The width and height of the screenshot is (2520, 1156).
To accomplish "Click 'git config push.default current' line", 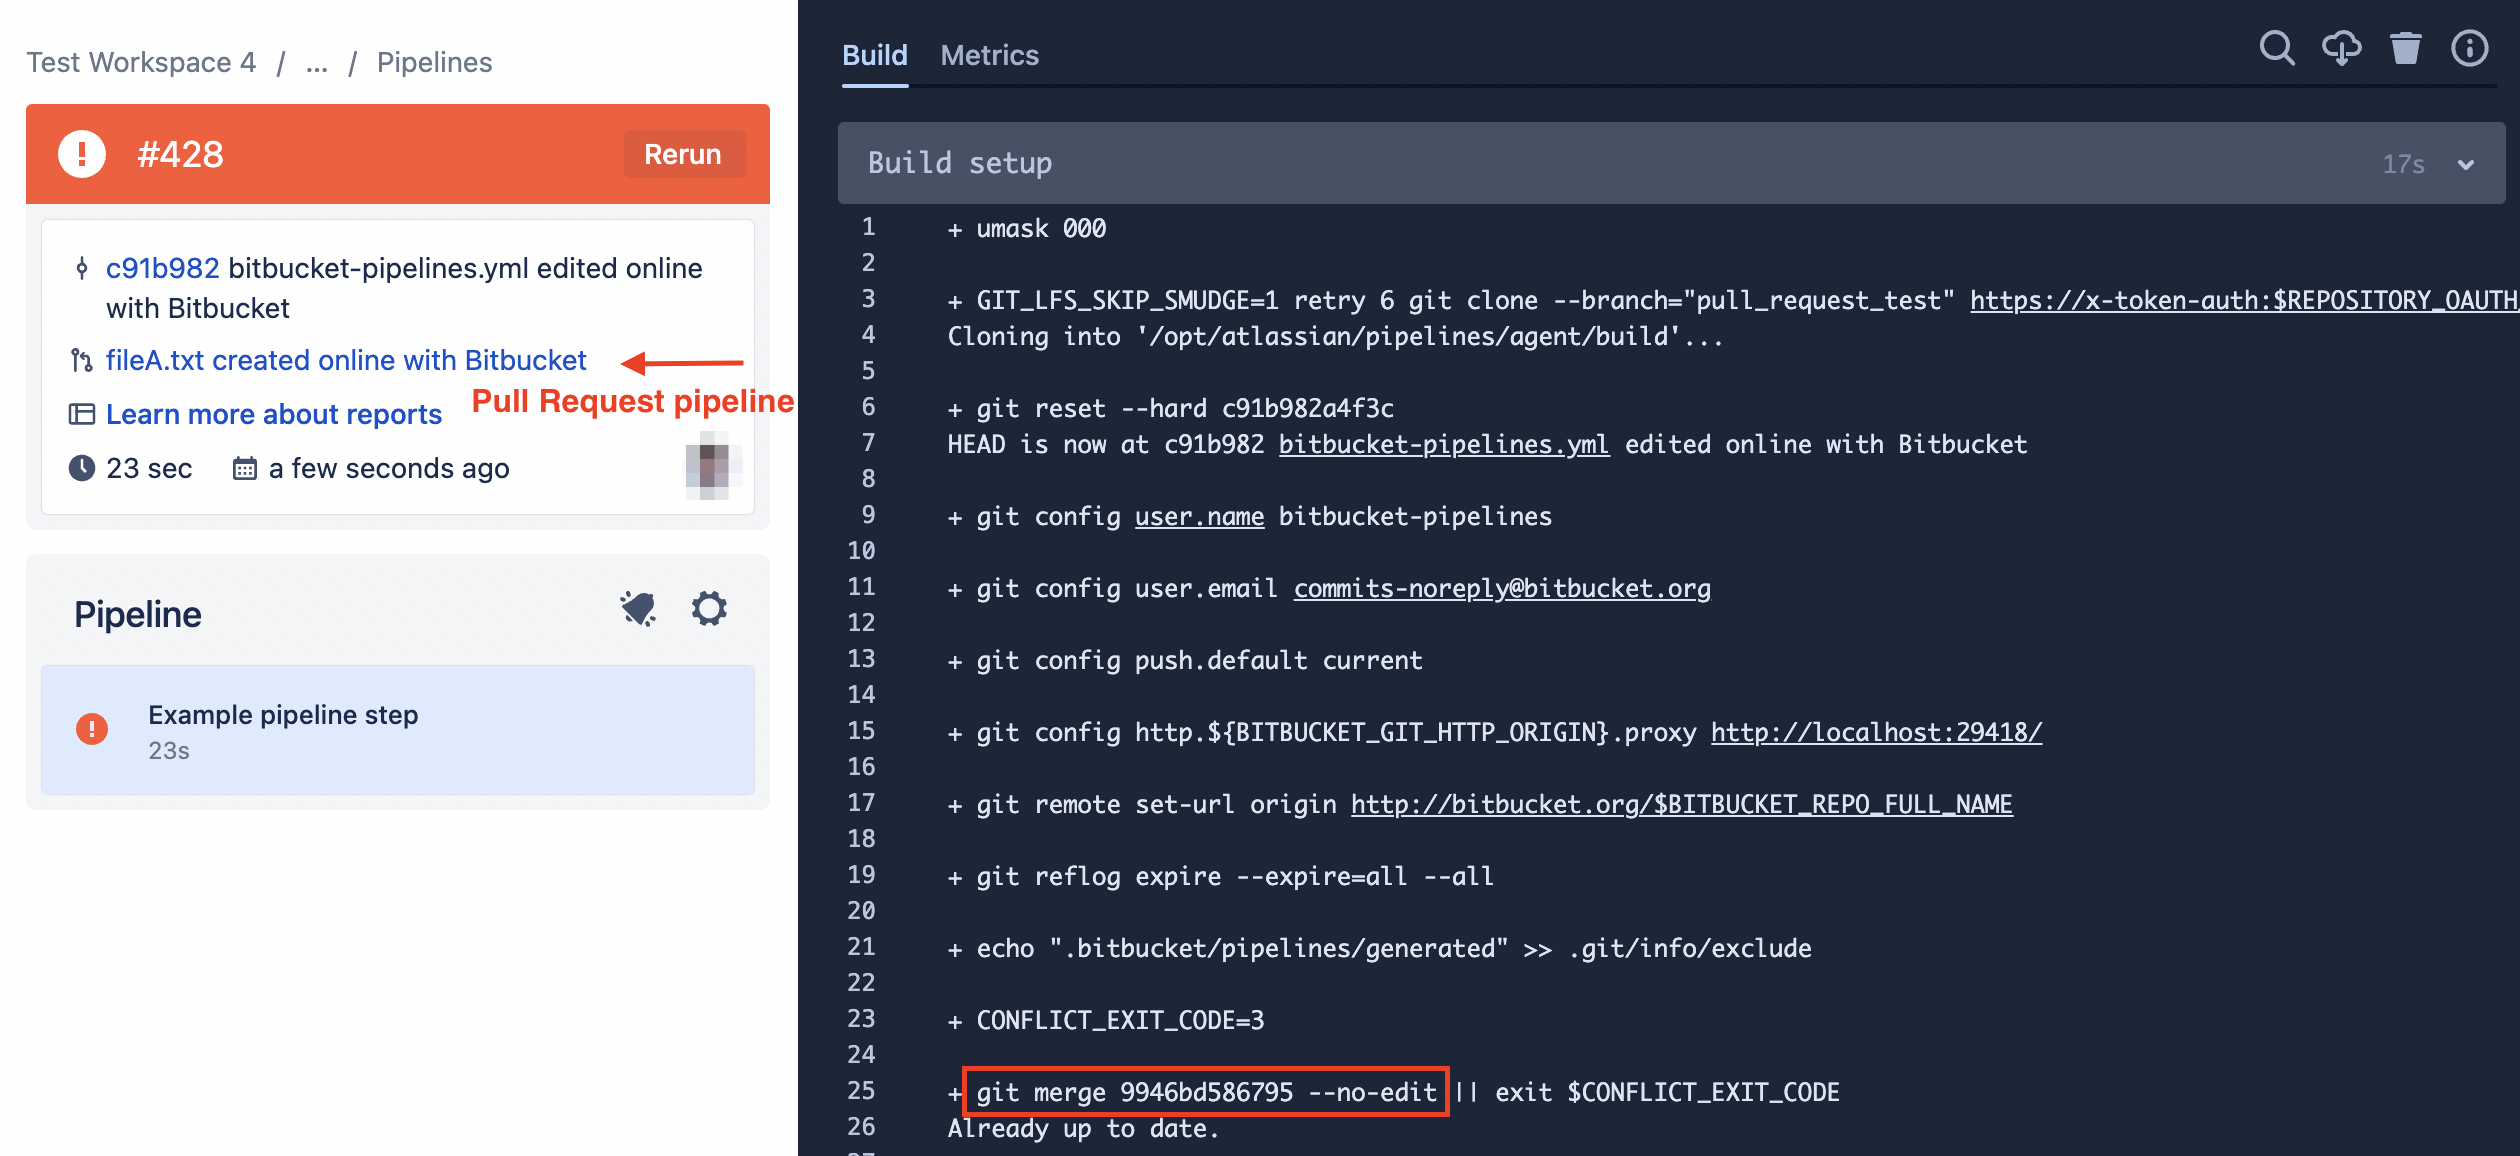I will 1185,660.
